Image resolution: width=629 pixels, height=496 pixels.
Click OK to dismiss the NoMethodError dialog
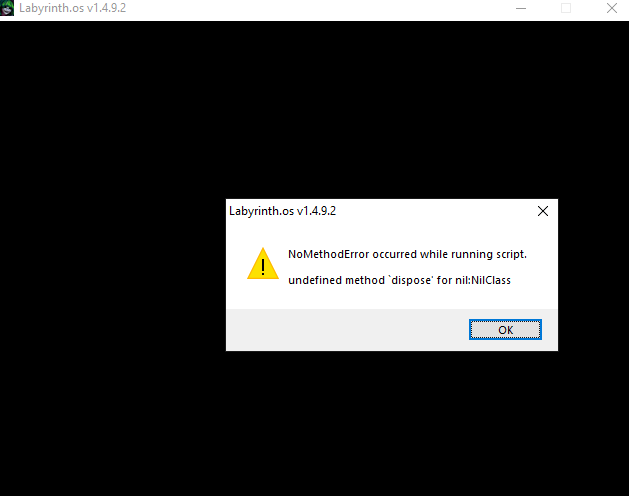pos(505,329)
